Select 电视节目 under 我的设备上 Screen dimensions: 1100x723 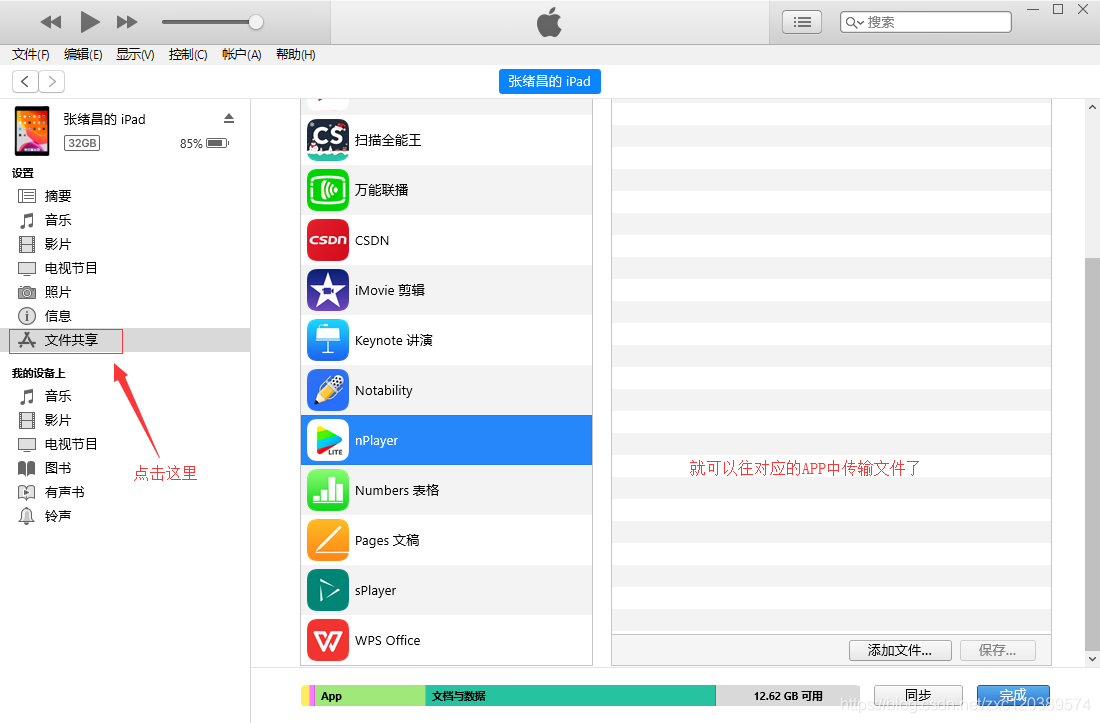(71, 444)
